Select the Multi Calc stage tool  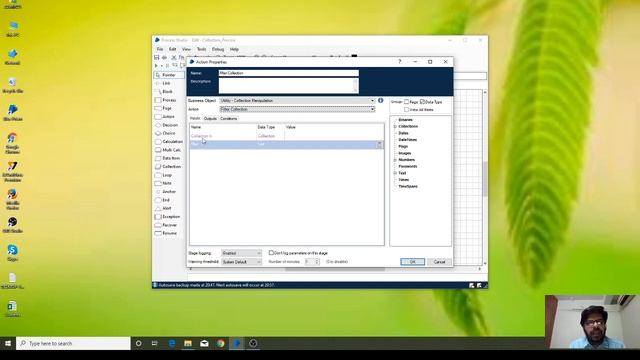tap(169, 150)
